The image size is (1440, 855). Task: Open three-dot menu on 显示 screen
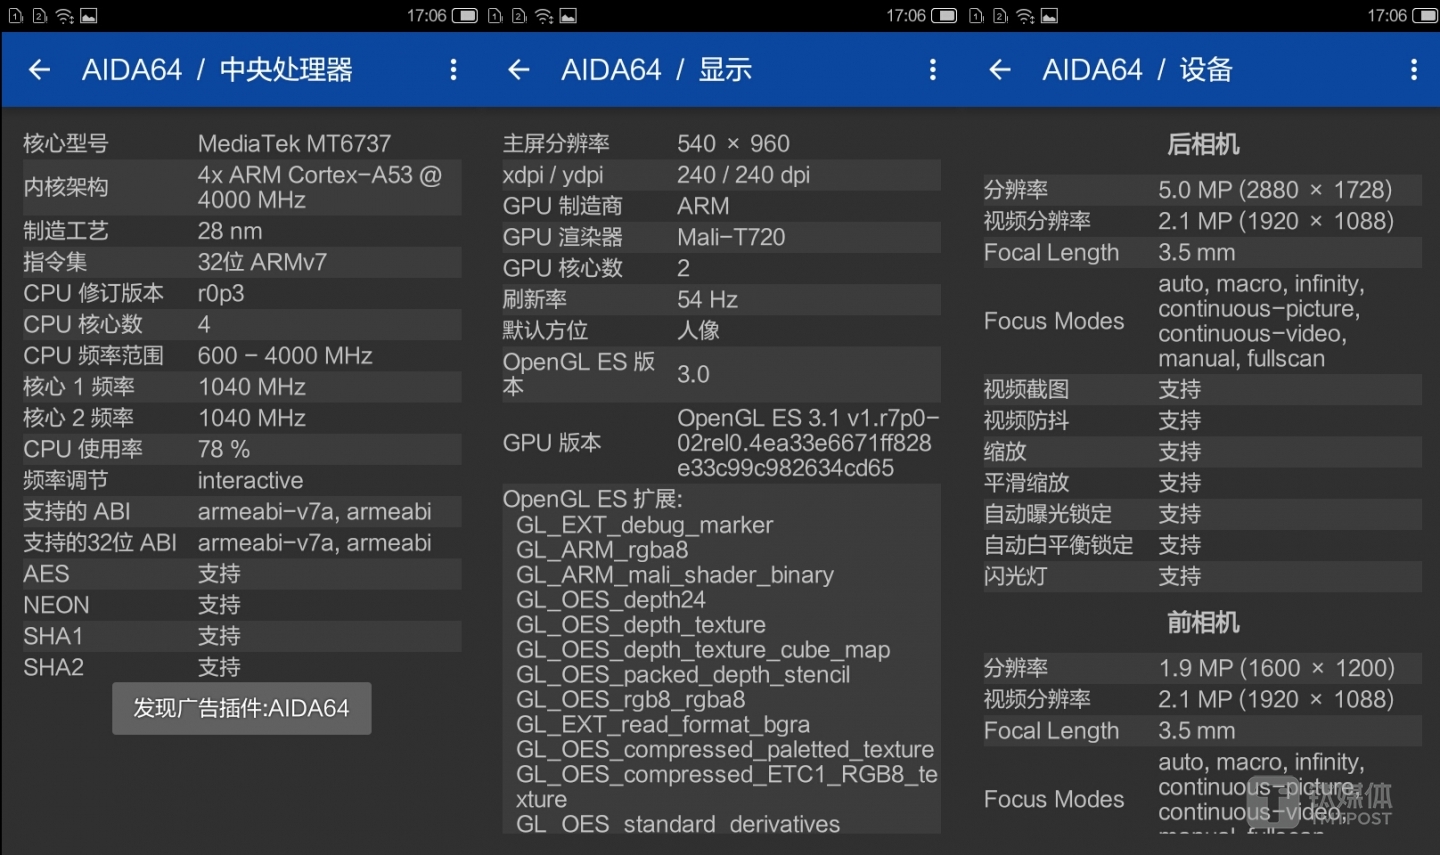click(932, 69)
